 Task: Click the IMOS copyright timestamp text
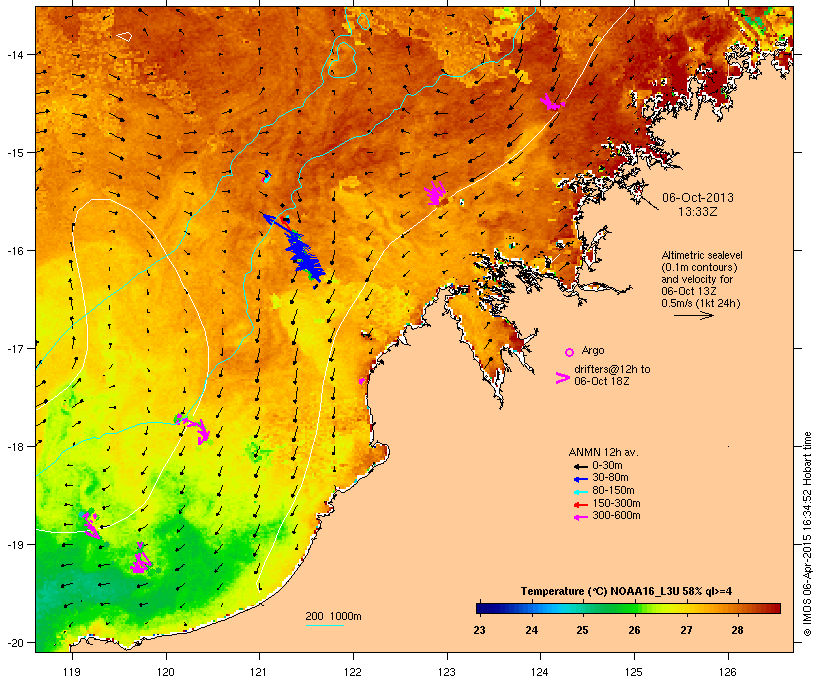click(806, 534)
